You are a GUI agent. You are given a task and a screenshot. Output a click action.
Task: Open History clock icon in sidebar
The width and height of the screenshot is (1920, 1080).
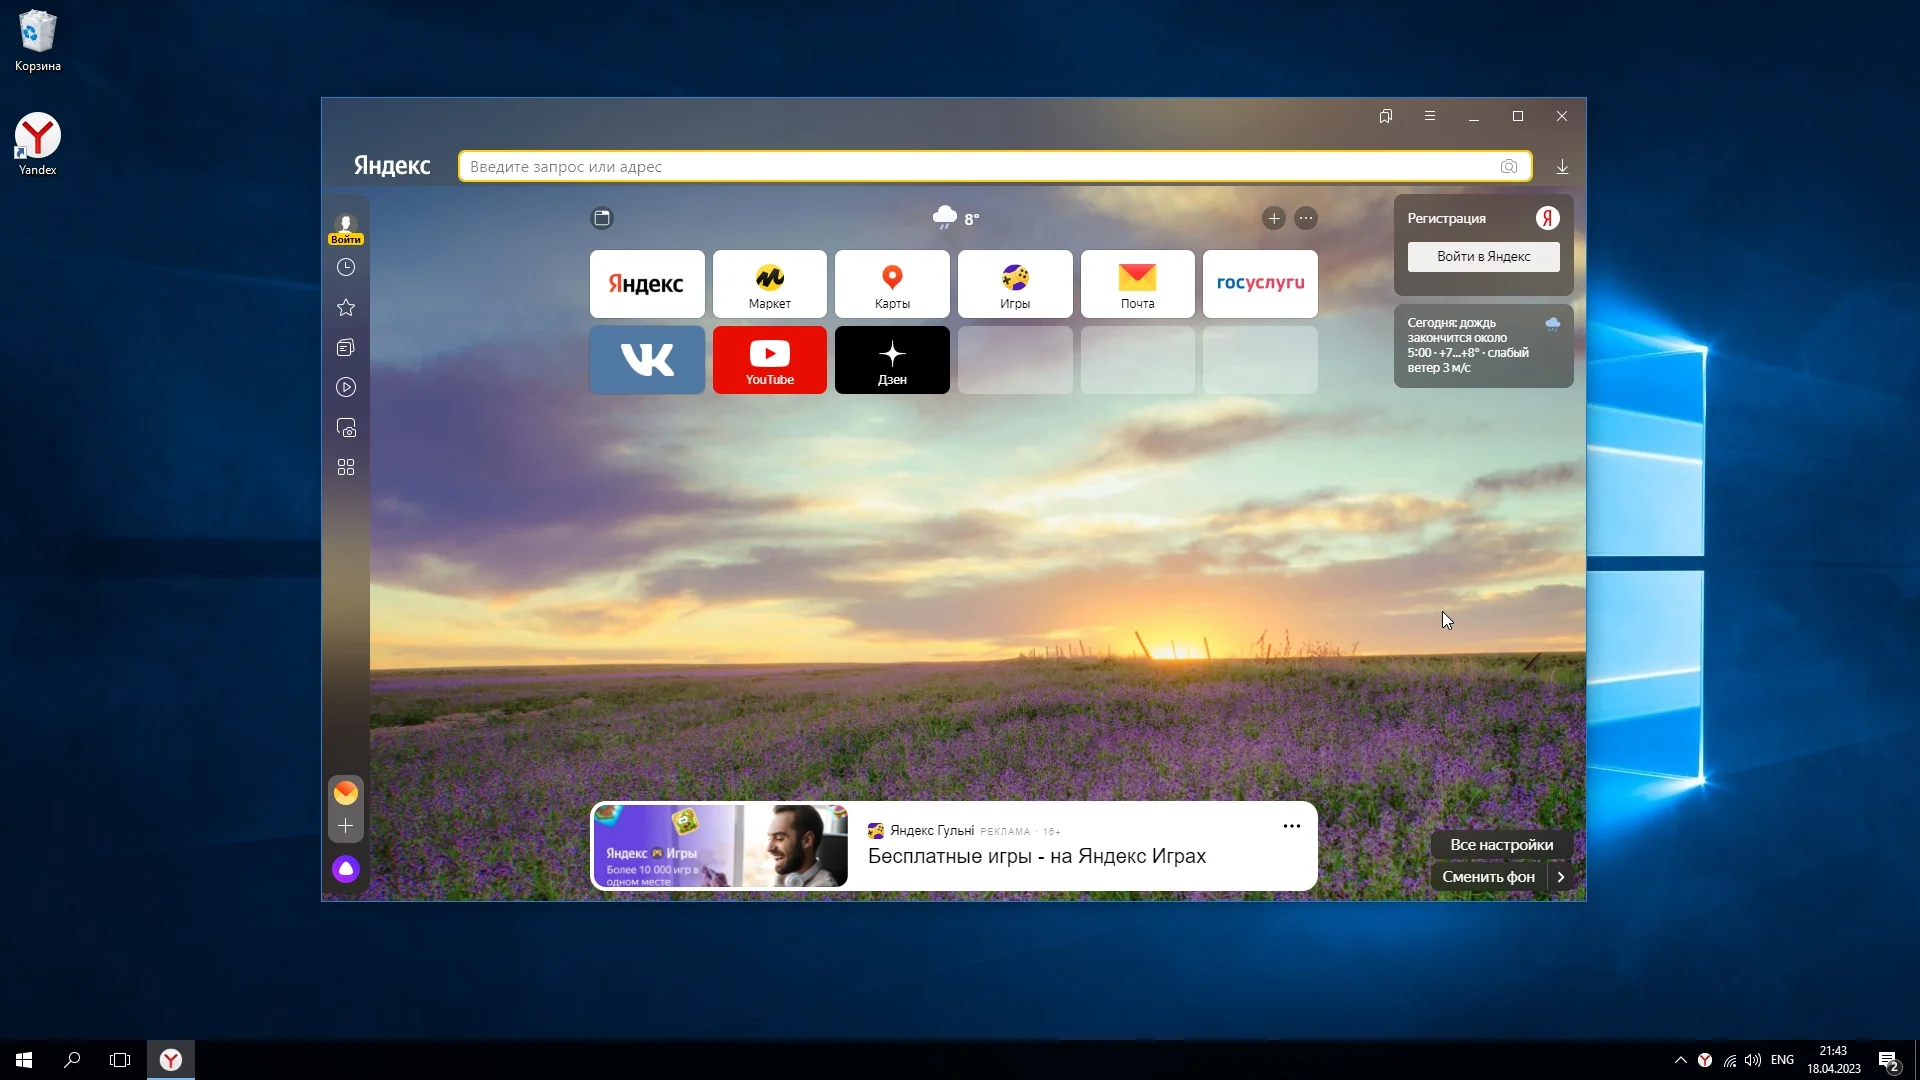click(x=346, y=267)
